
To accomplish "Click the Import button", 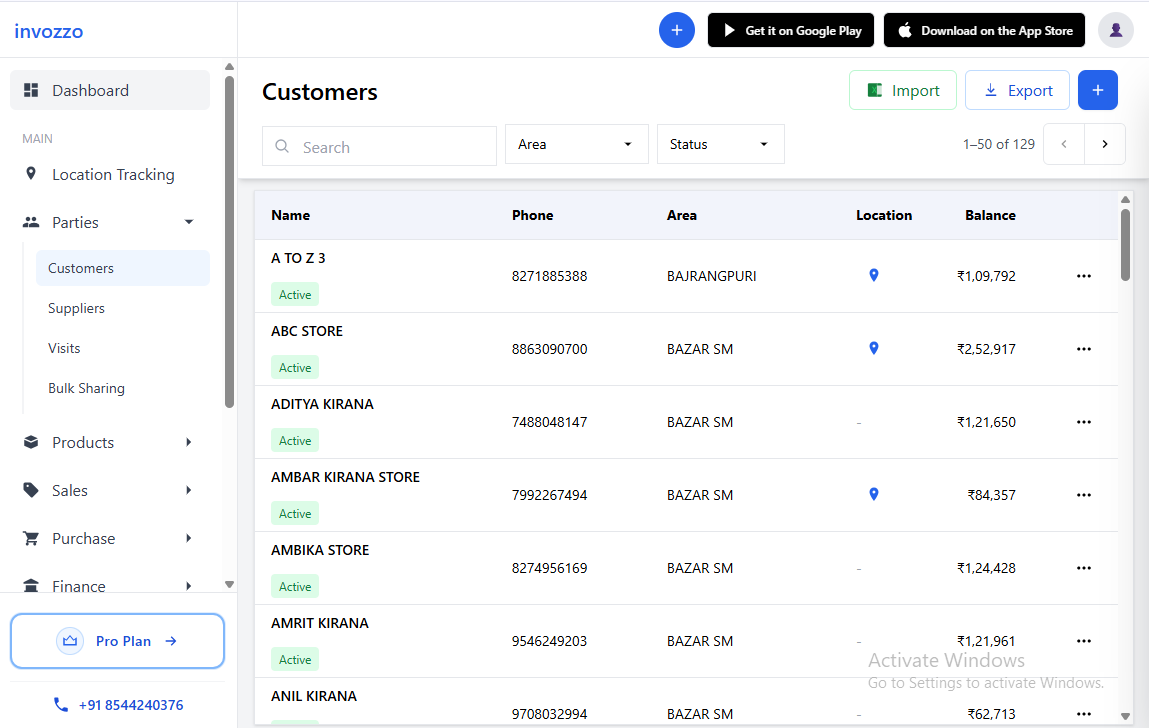I will pyautogui.click(x=902, y=90).
